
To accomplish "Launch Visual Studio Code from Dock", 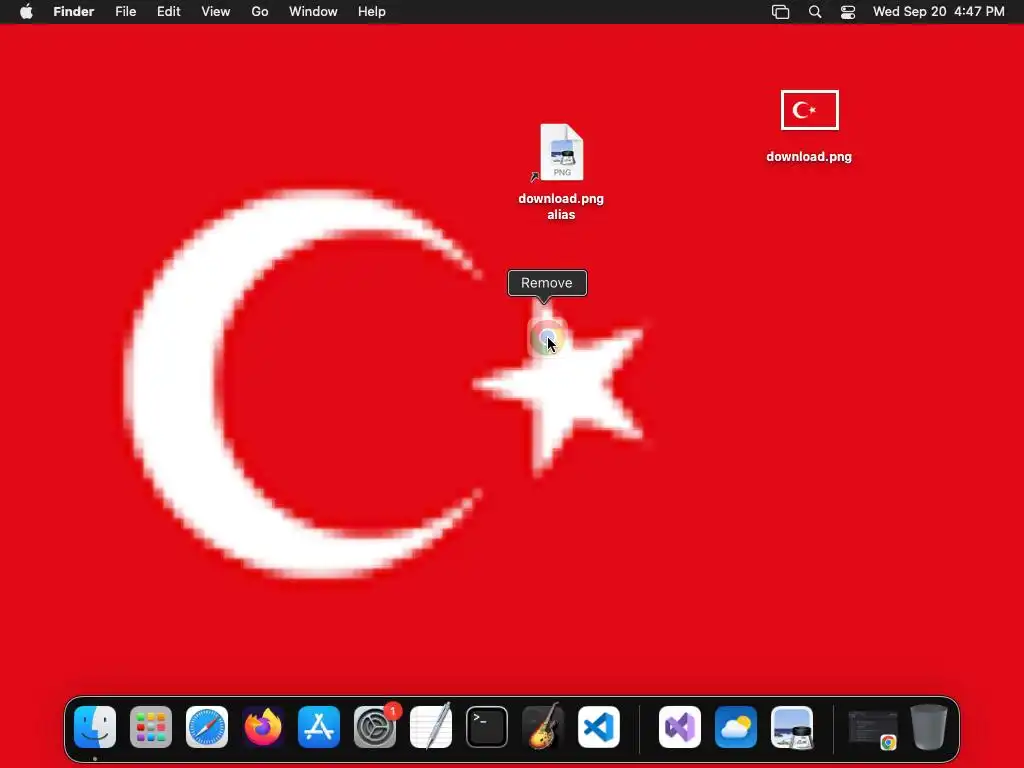I will [599, 727].
